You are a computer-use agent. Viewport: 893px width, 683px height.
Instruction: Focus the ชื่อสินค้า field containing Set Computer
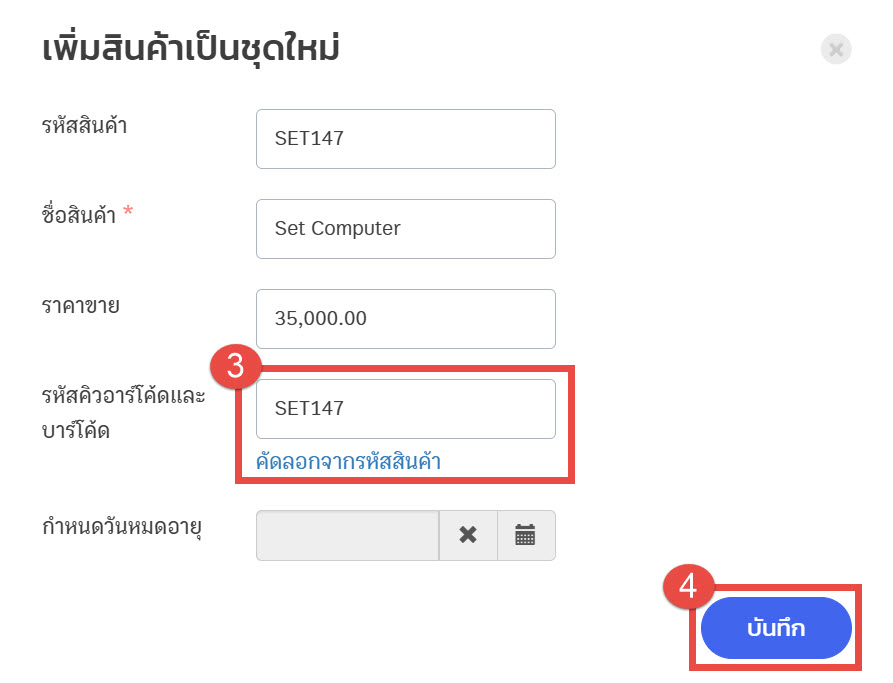(405, 229)
